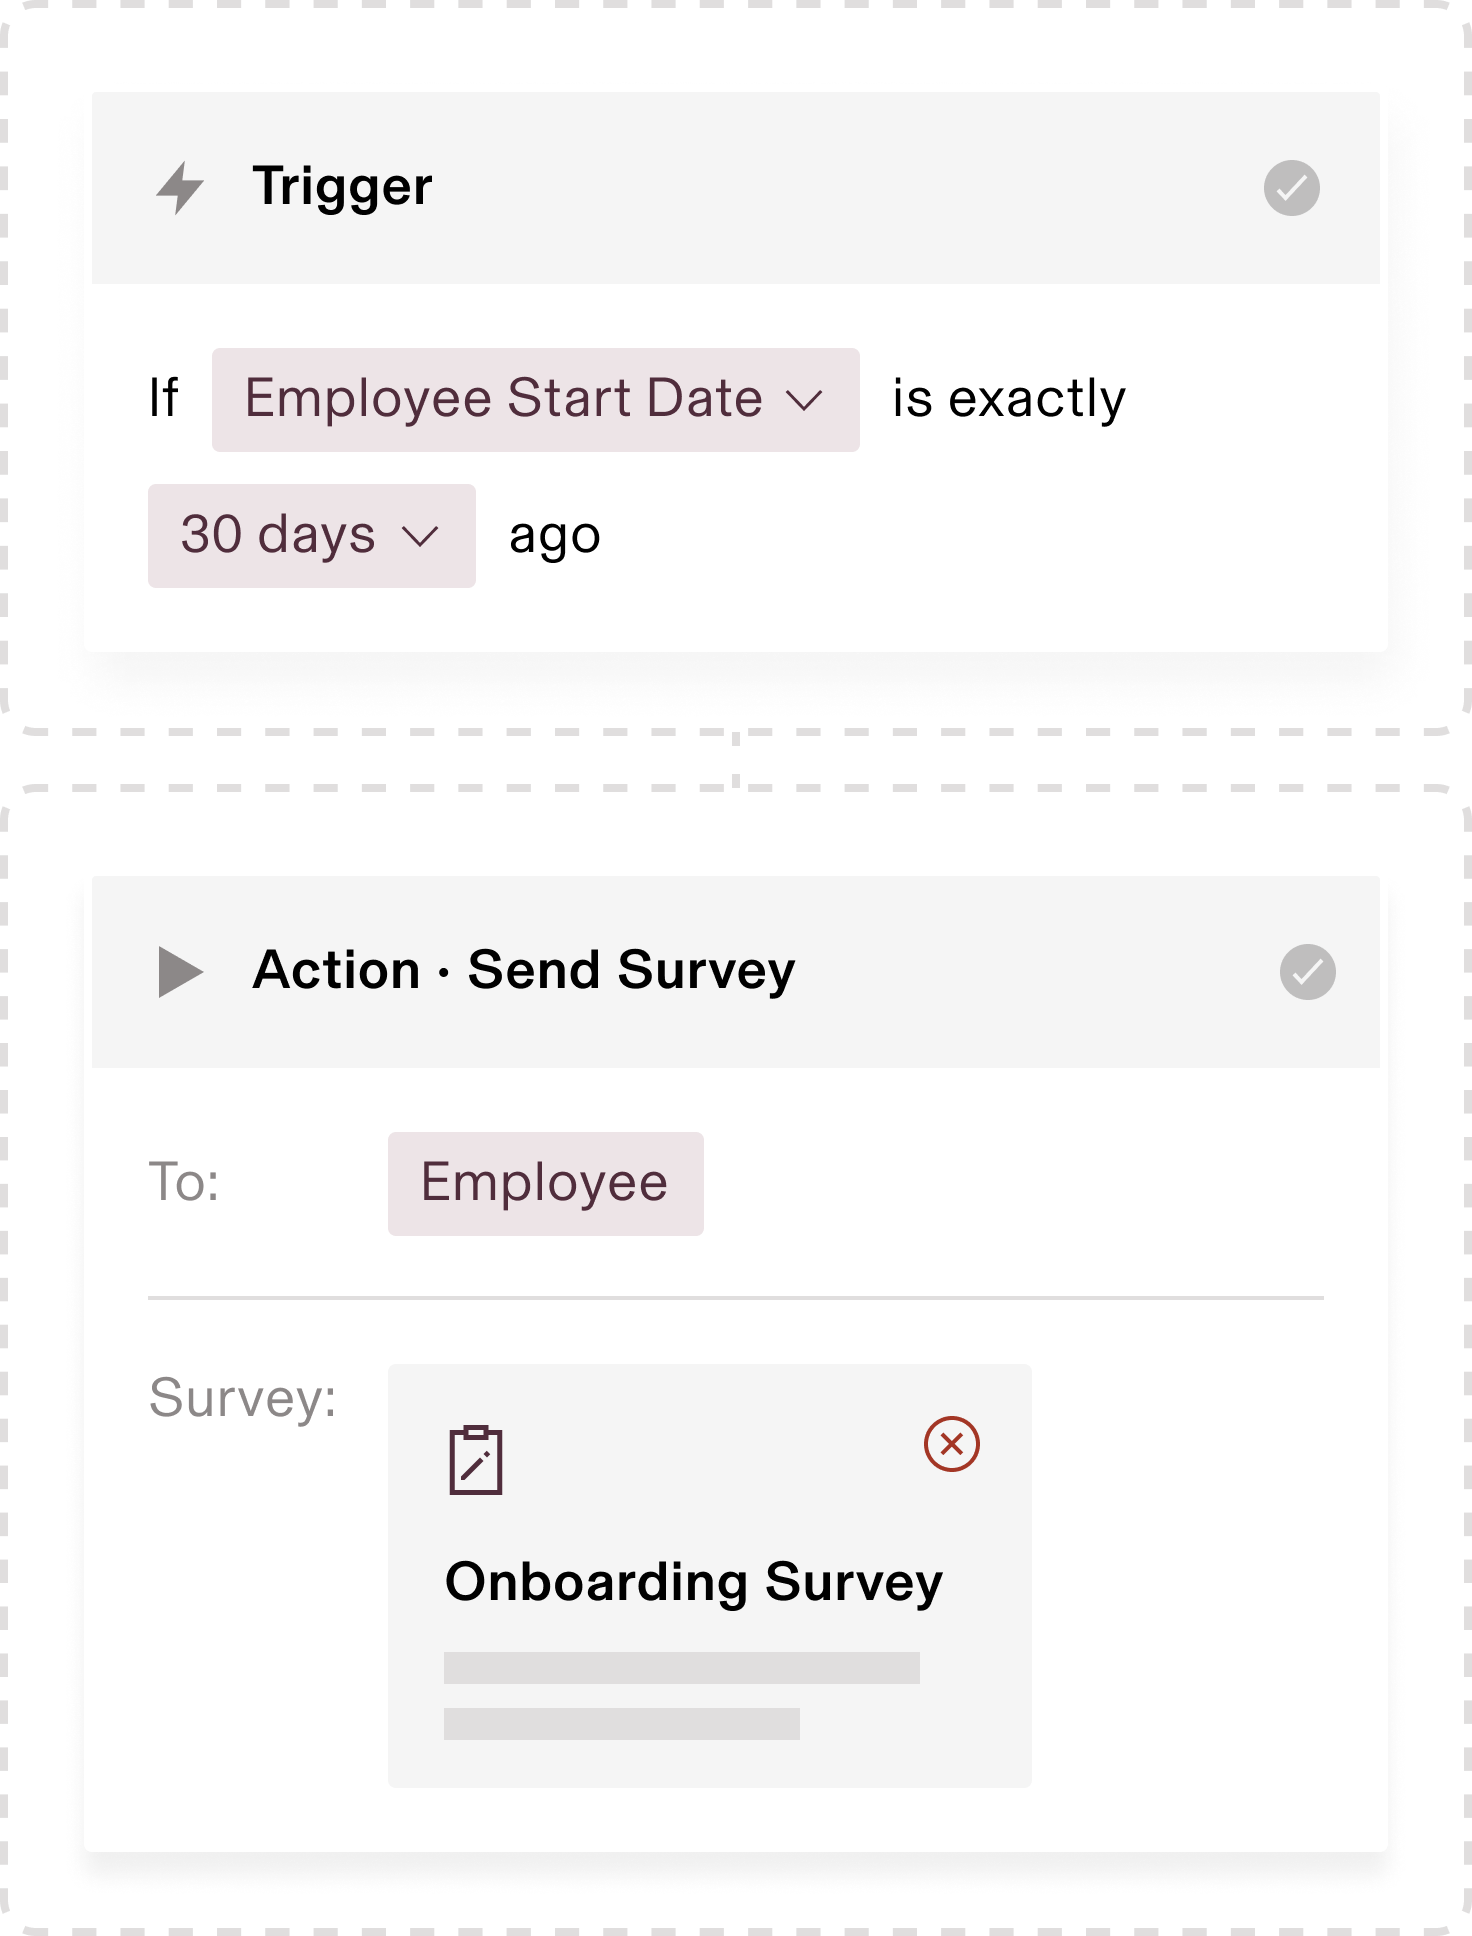The height and width of the screenshot is (1936, 1472).
Task: Select the Action · Send Survey header
Action: point(524,971)
